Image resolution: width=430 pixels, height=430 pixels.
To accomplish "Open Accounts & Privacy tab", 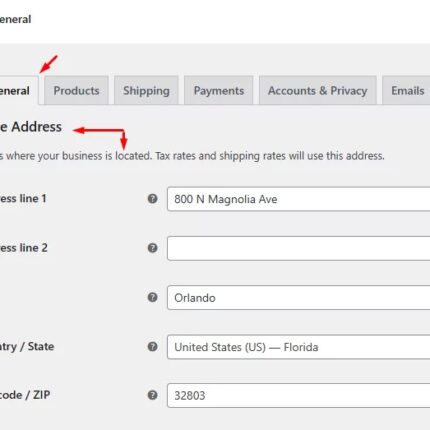I will click(x=318, y=90).
